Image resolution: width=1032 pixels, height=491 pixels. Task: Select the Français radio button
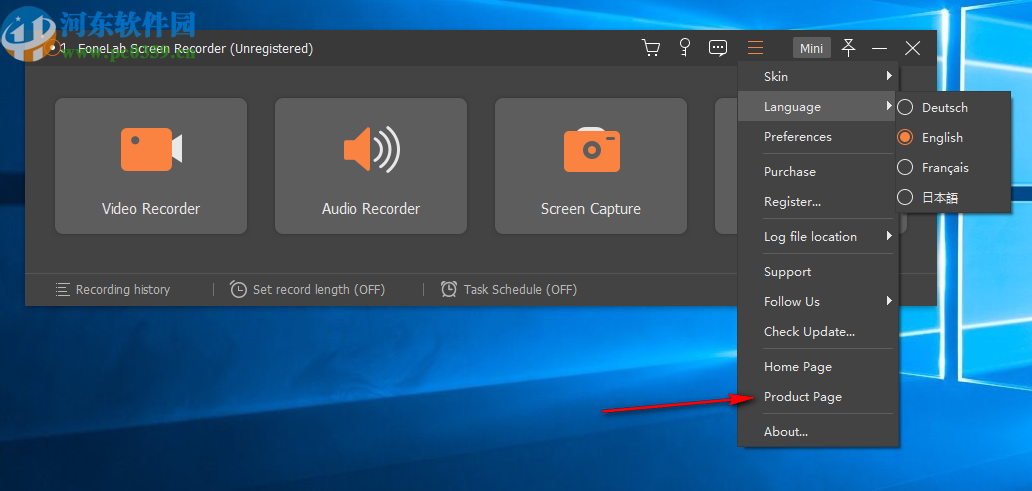pyautogui.click(x=906, y=167)
